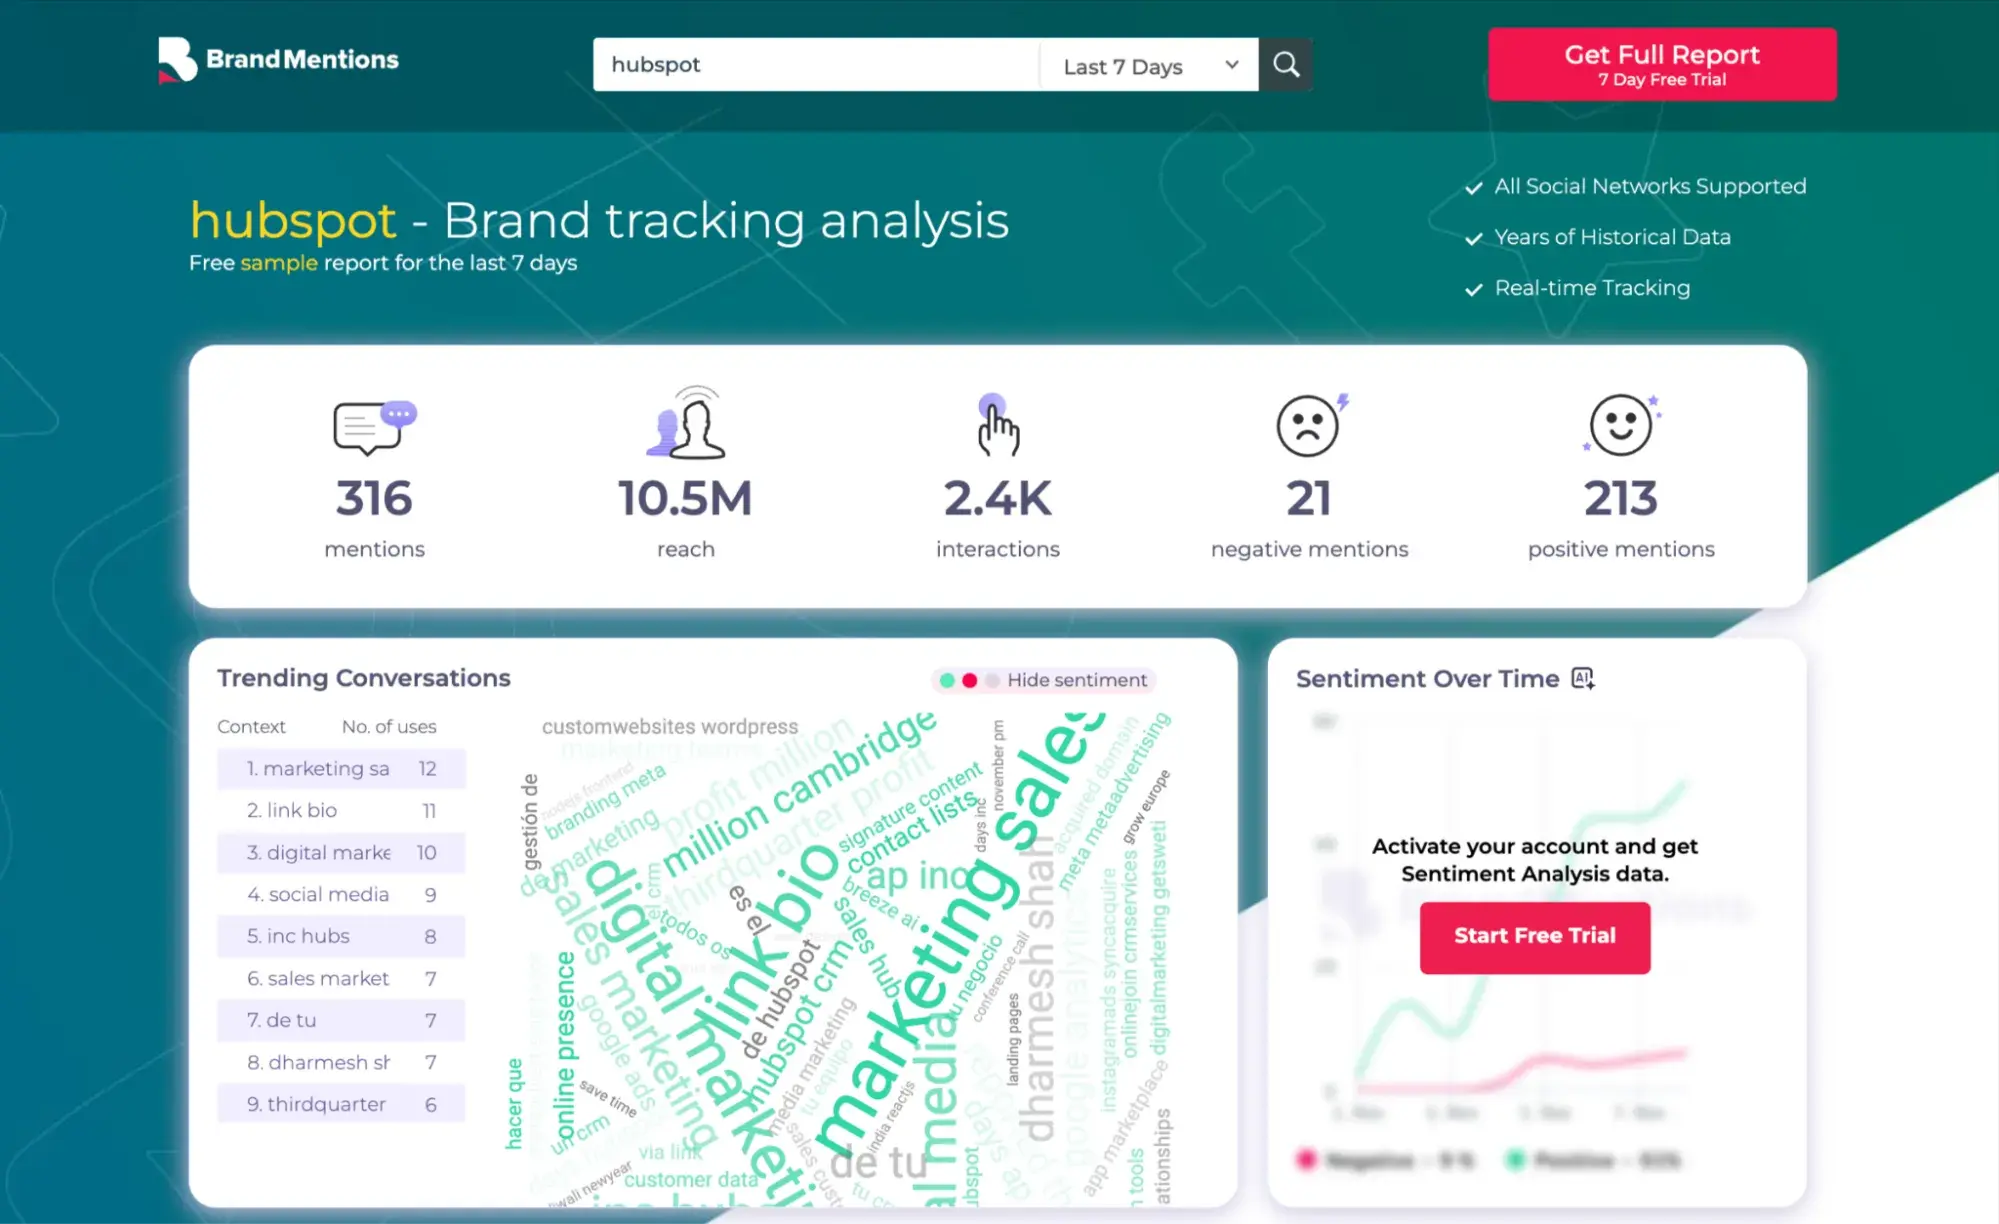
Task: Select thirdquarter trending conversation
Action: pos(326,1104)
